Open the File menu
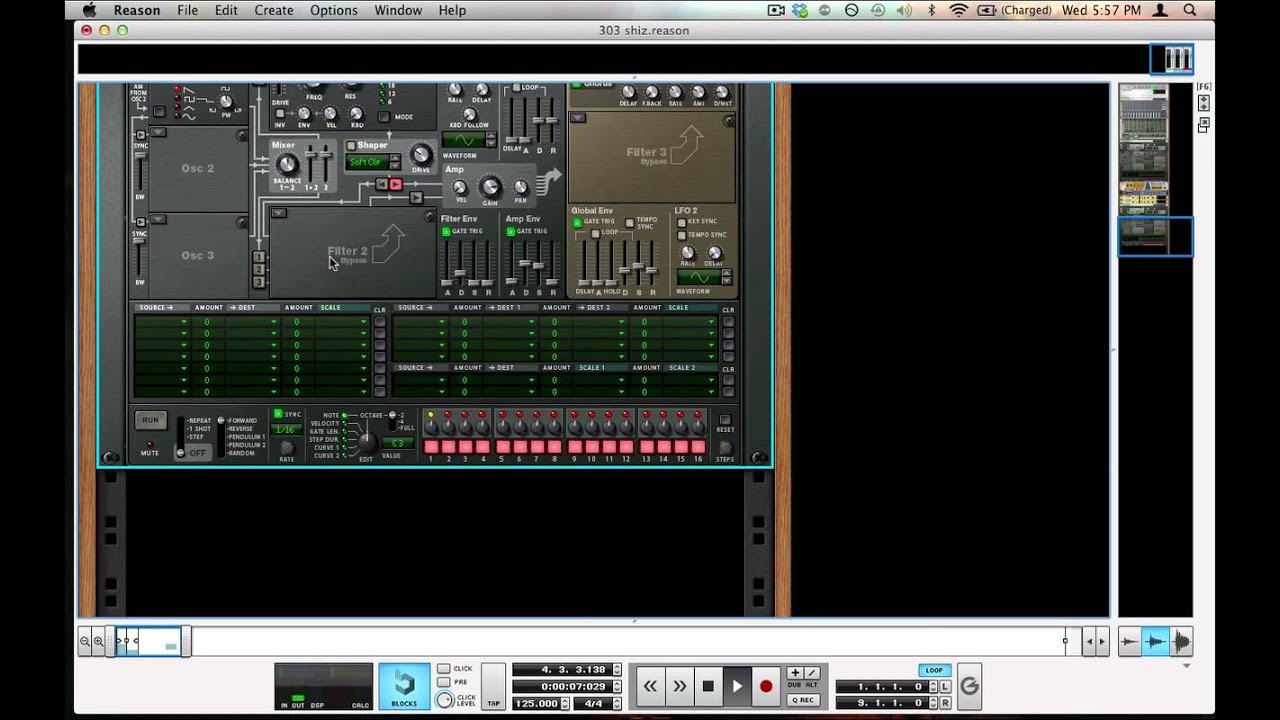1280x720 pixels. coord(187,10)
